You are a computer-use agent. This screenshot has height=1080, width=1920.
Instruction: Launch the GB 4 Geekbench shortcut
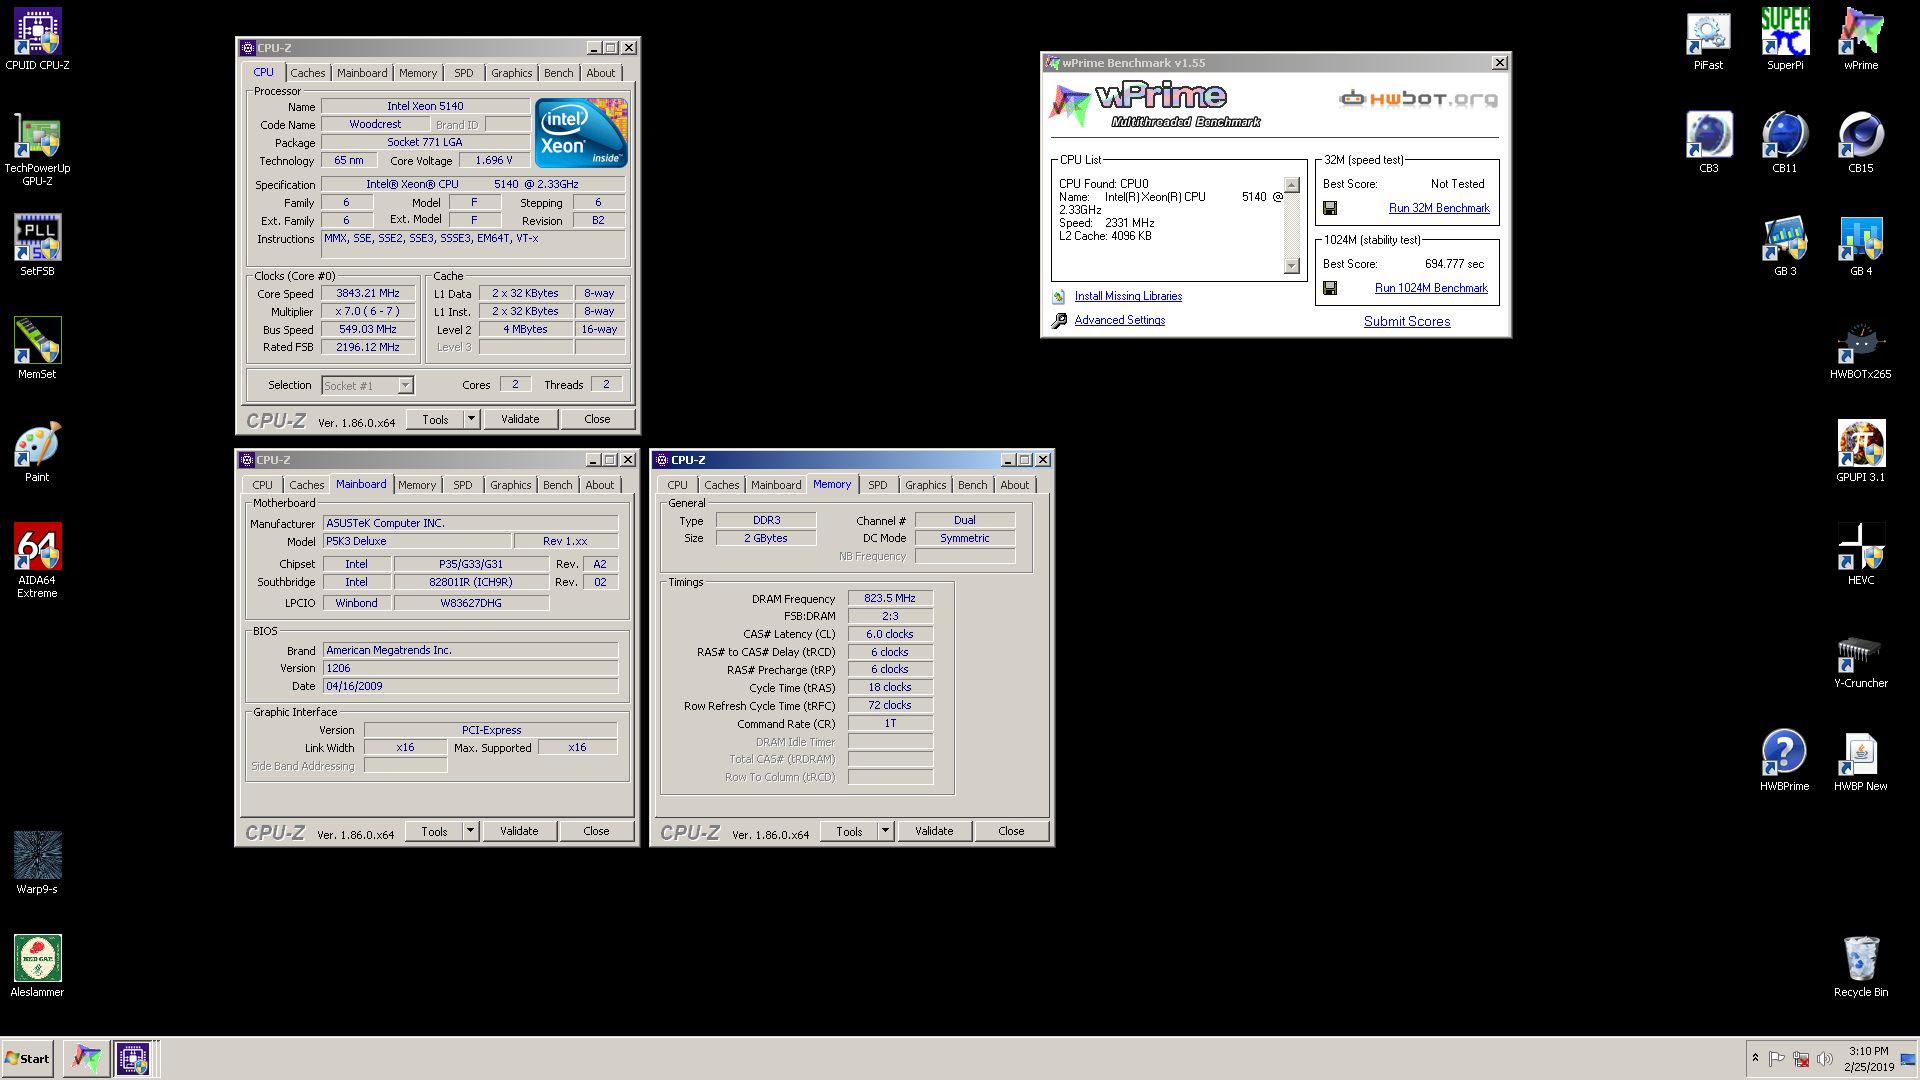coord(1861,246)
